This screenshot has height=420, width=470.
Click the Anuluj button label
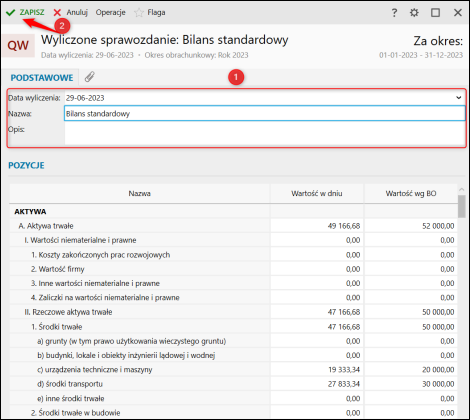coord(77,13)
